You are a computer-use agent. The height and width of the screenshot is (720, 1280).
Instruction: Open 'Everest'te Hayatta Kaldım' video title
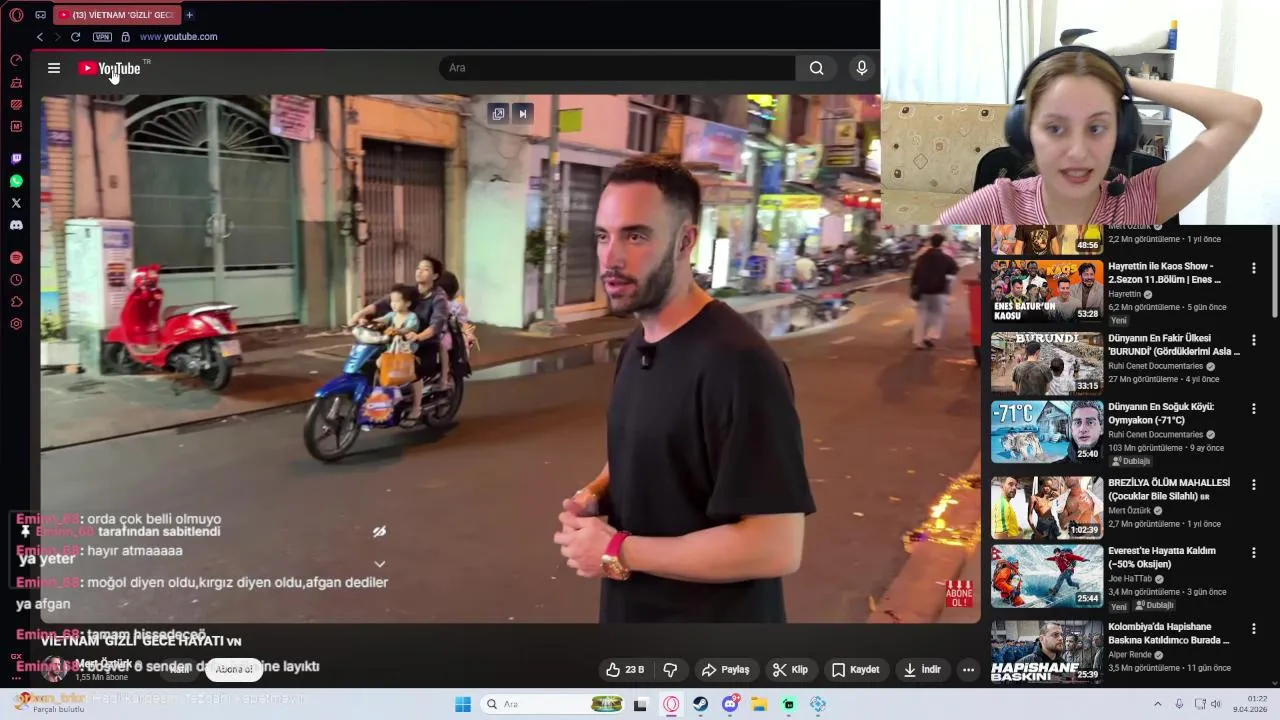[x=1162, y=557]
